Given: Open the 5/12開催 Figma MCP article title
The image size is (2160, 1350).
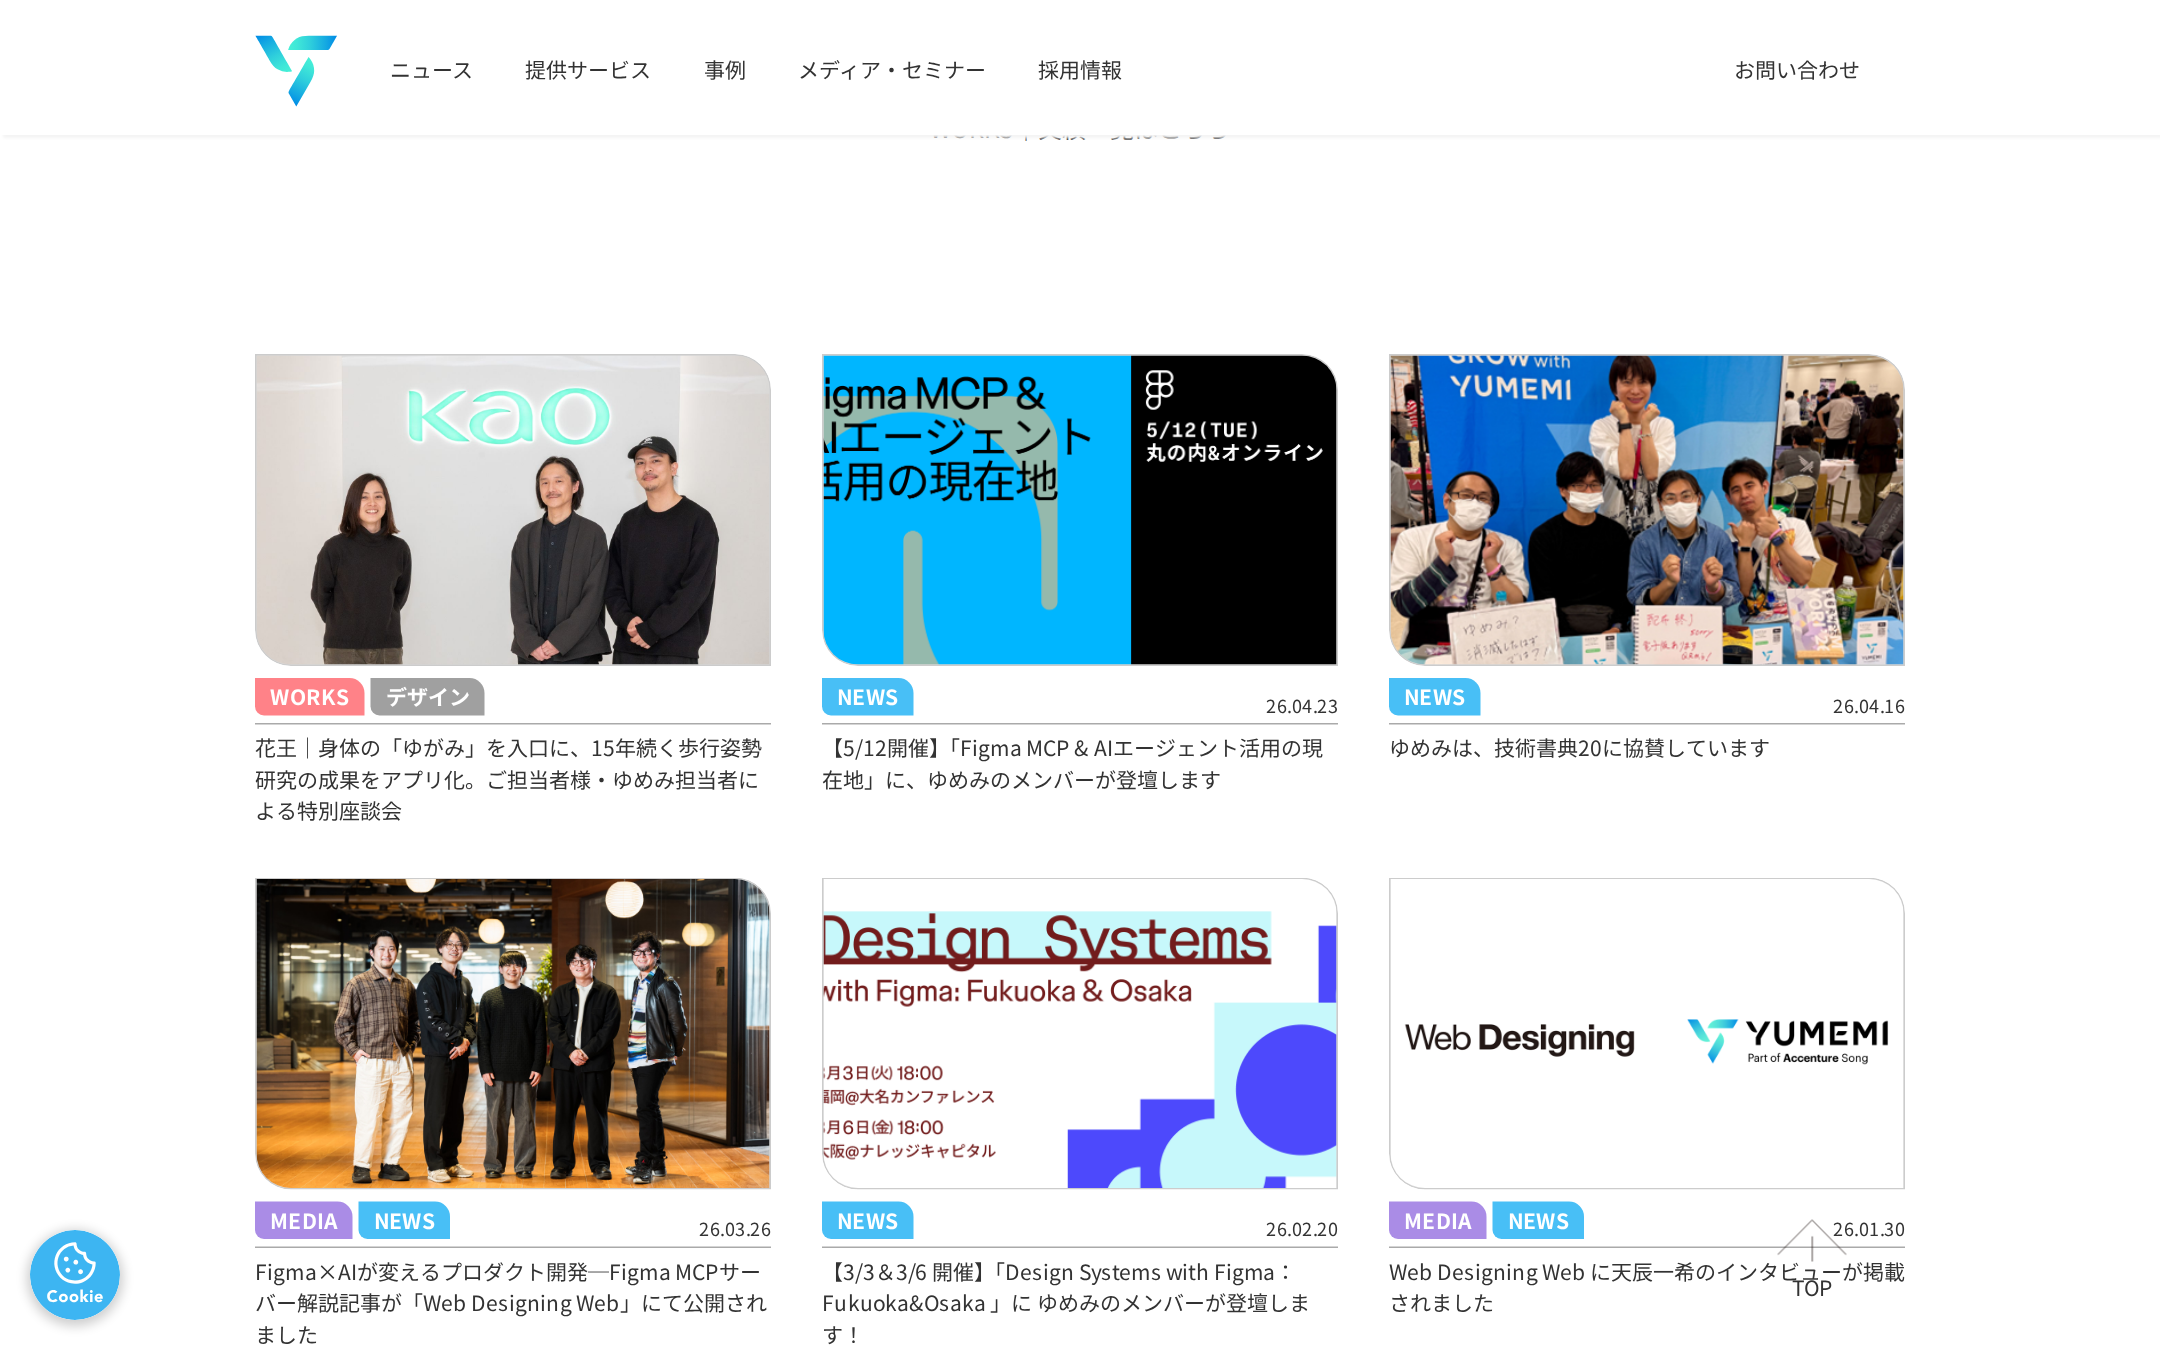Looking at the screenshot, I should (1073, 764).
